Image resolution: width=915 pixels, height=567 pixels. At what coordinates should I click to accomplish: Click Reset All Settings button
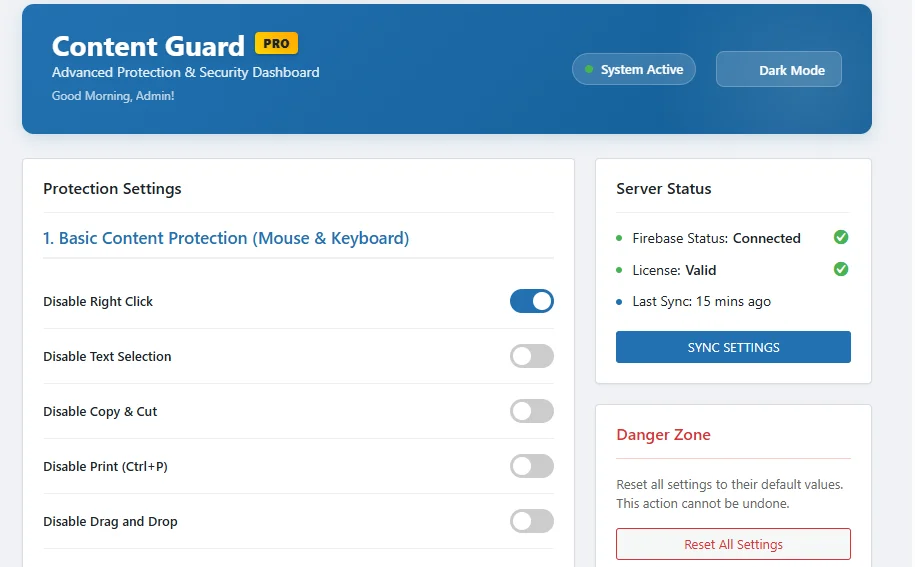click(733, 544)
